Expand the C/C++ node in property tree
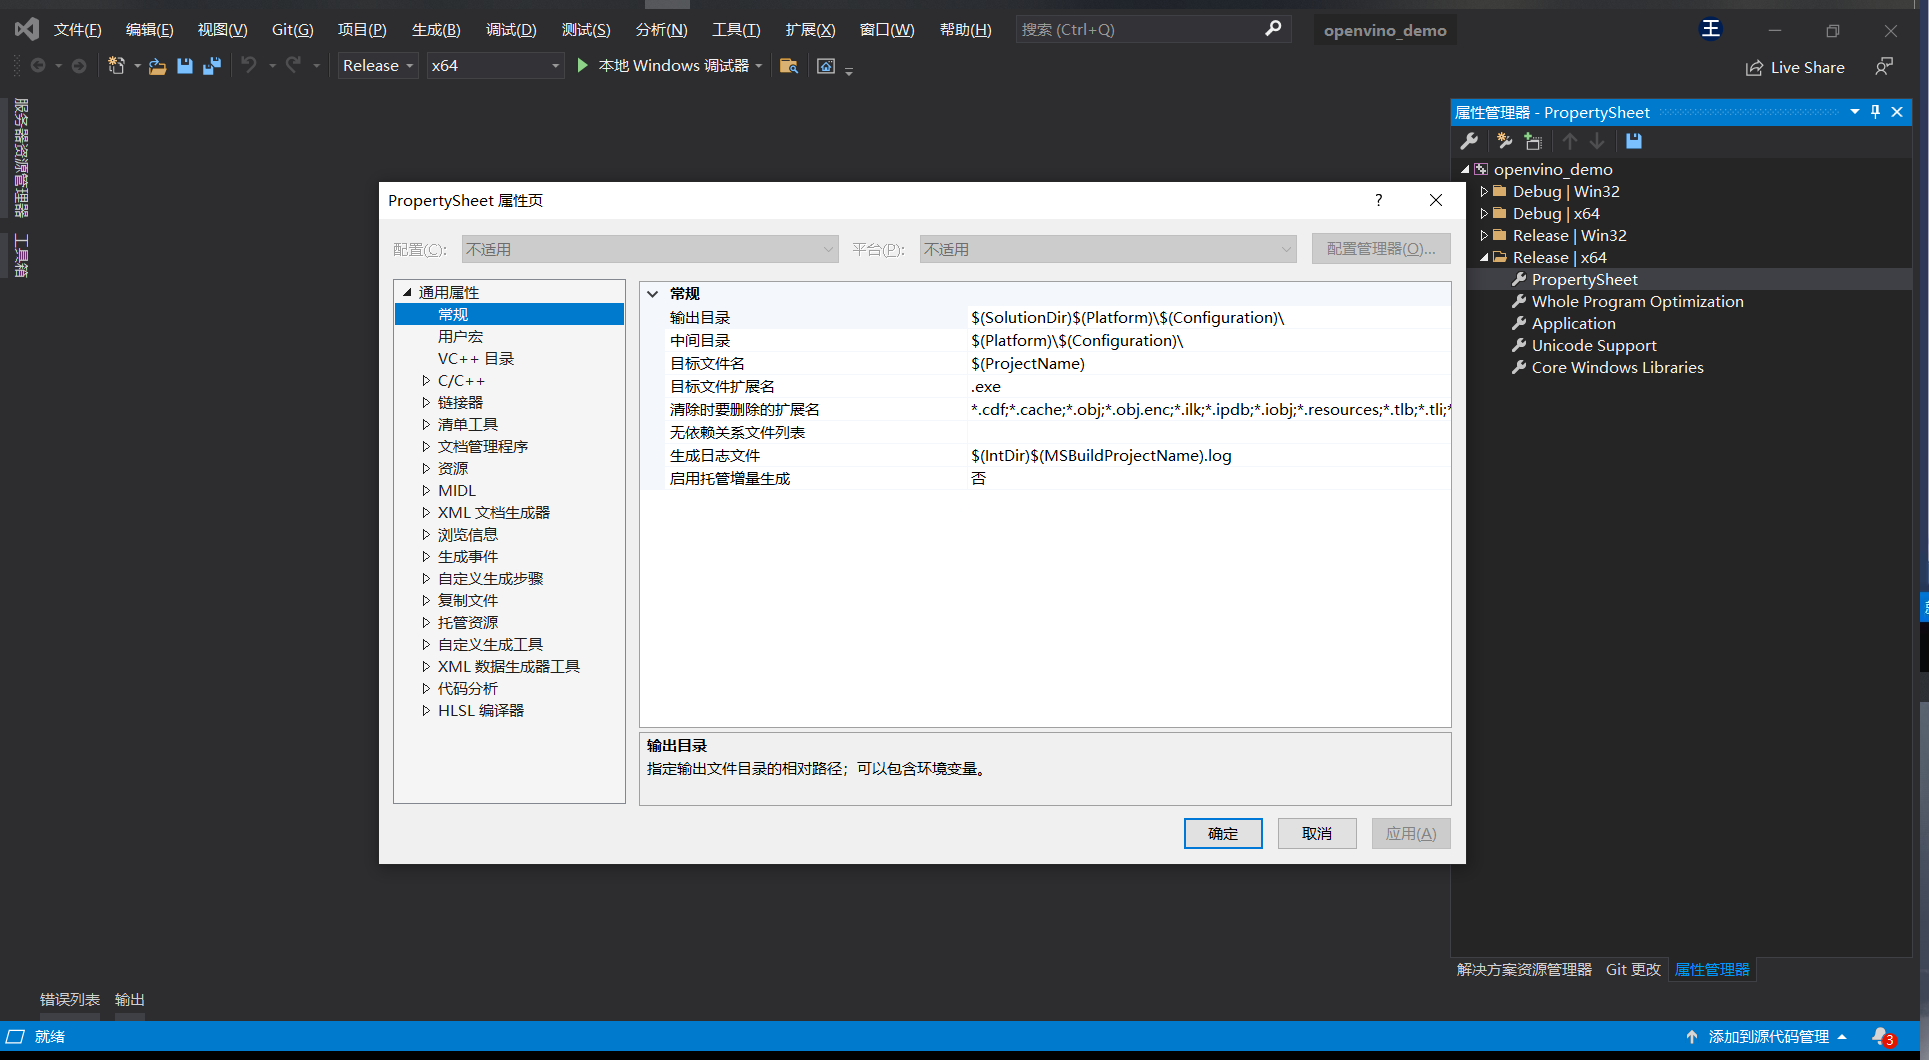This screenshot has height=1060, width=1929. [426, 381]
